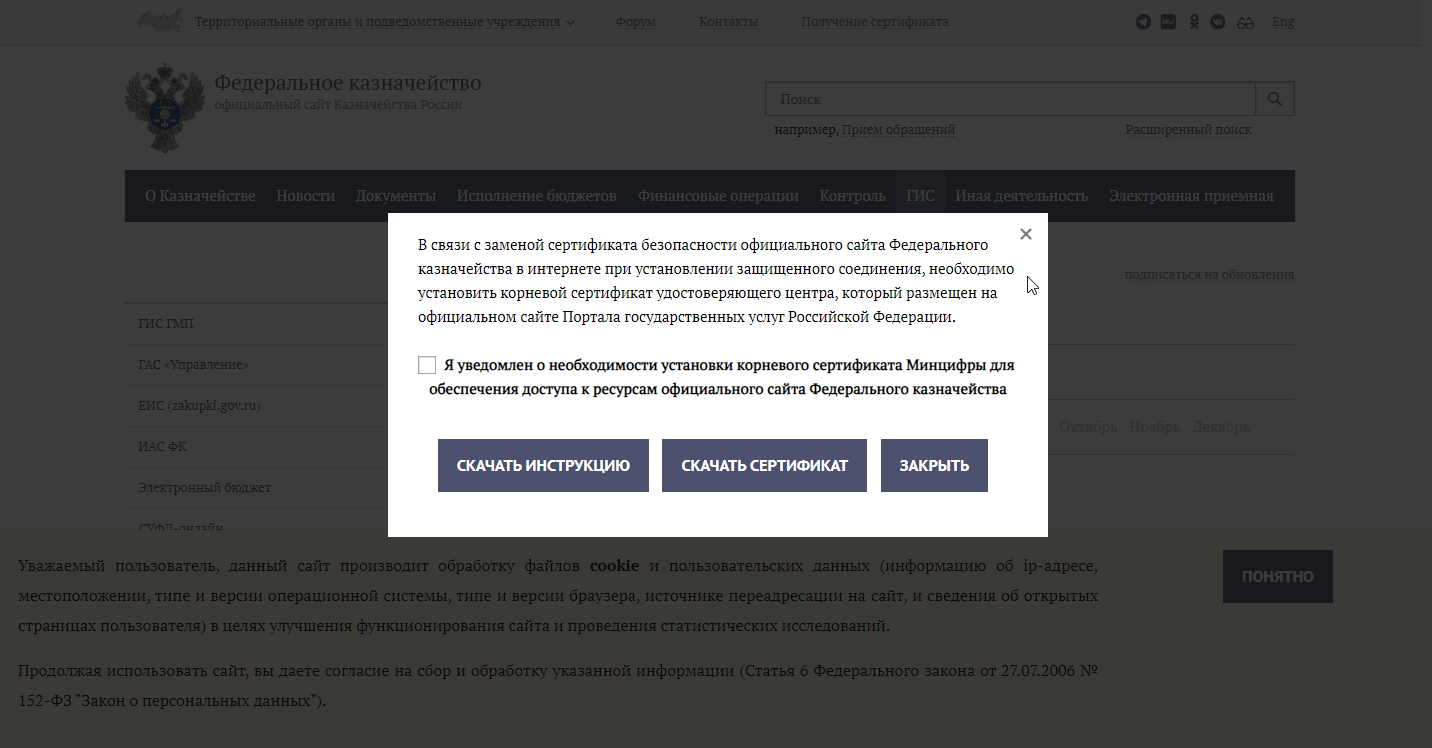Switch language via the Eng link
The width and height of the screenshot is (1432, 748).
click(1283, 22)
